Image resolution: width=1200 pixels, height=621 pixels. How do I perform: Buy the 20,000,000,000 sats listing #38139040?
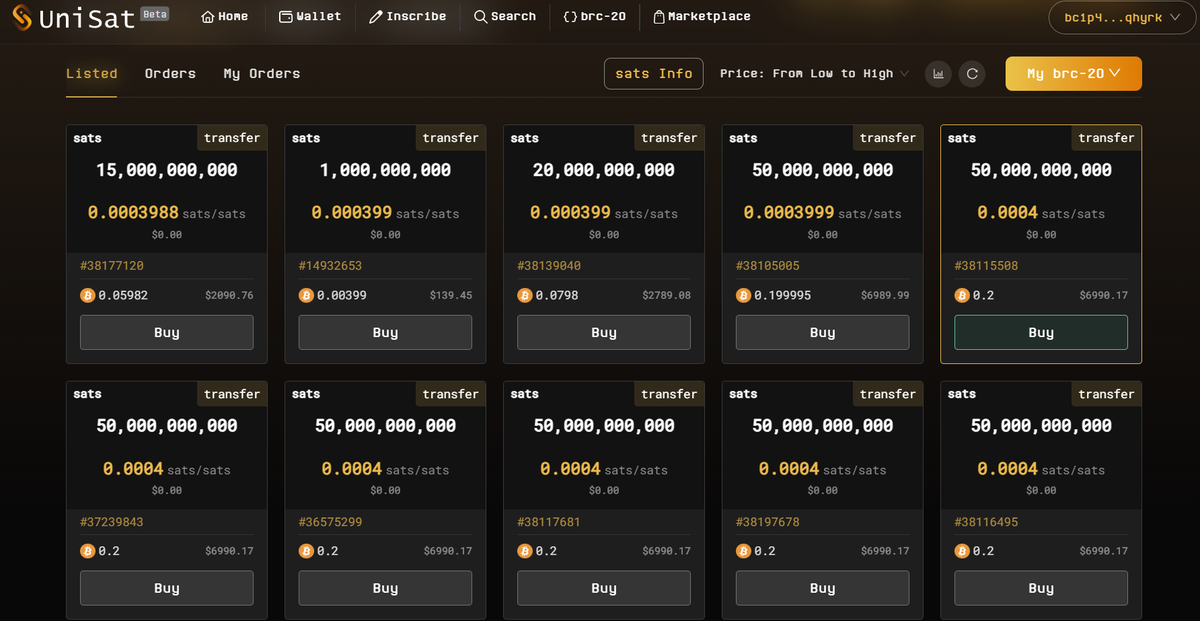604,333
